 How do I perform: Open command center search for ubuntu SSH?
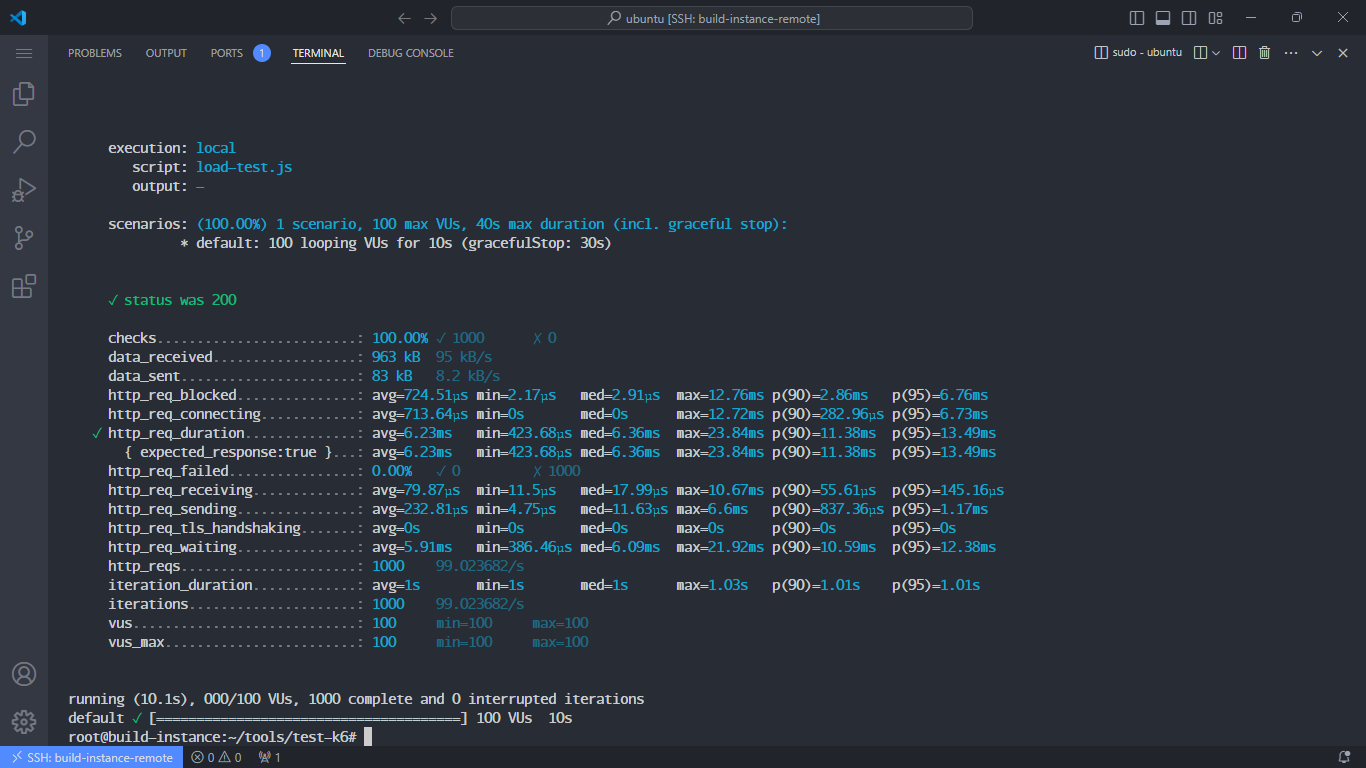coord(712,18)
